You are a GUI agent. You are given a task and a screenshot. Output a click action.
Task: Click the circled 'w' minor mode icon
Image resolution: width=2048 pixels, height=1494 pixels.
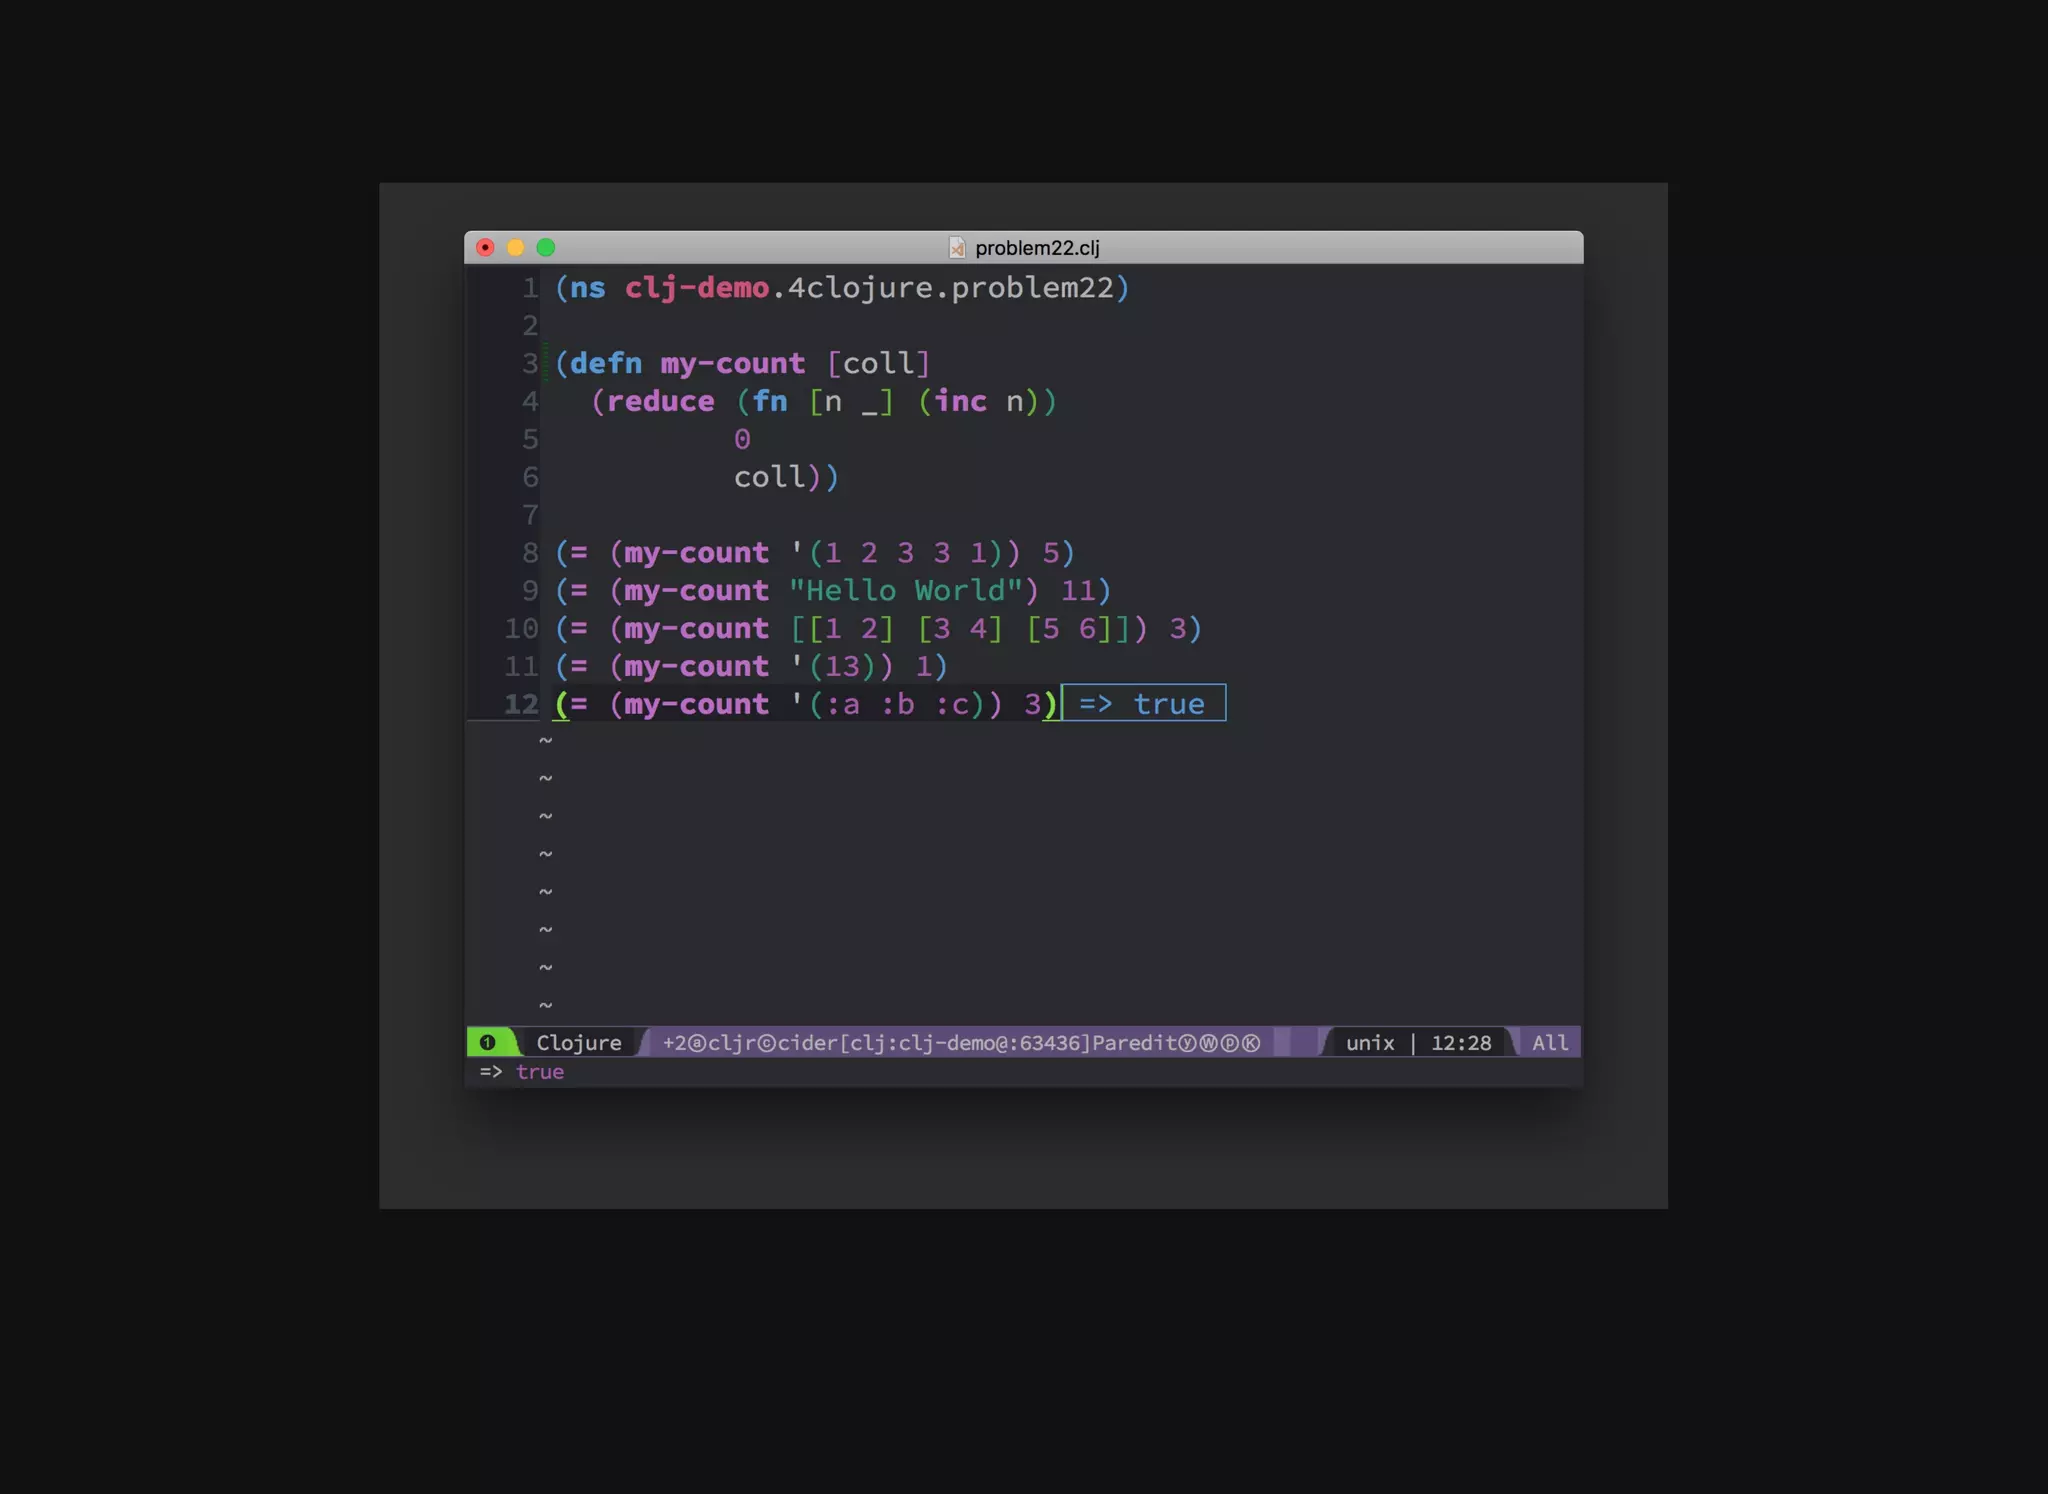(x=1208, y=1043)
